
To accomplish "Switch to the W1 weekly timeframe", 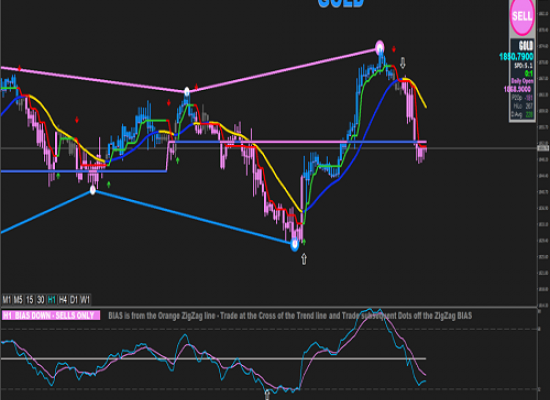I will click(x=85, y=300).
